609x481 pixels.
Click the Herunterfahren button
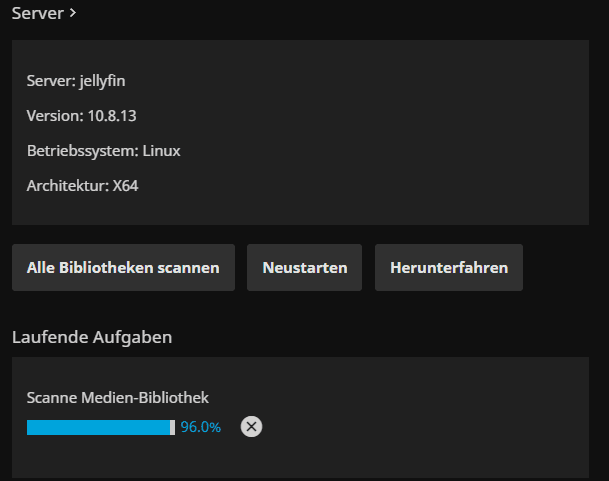[x=449, y=267]
